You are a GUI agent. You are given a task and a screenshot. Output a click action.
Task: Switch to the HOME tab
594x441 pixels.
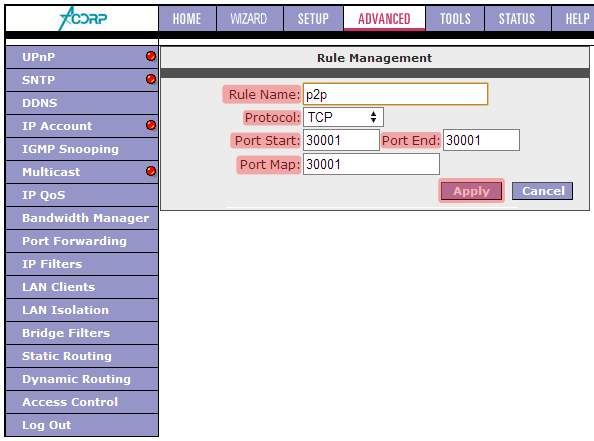pos(187,19)
